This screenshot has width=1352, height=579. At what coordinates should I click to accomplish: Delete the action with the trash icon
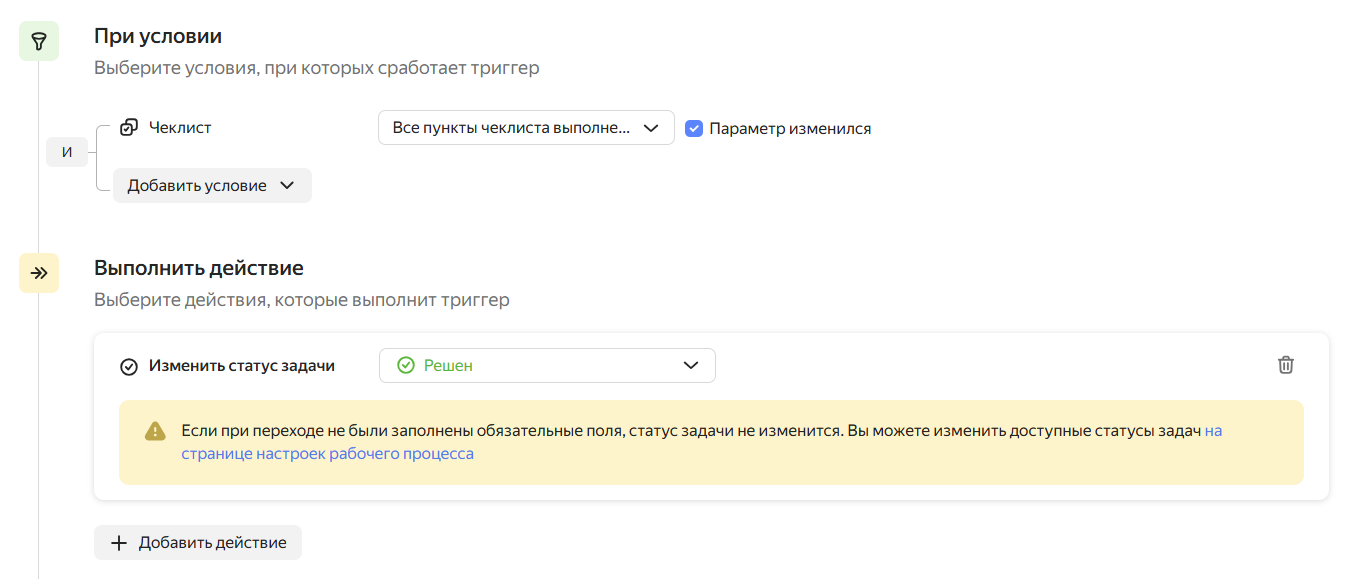(1286, 365)
